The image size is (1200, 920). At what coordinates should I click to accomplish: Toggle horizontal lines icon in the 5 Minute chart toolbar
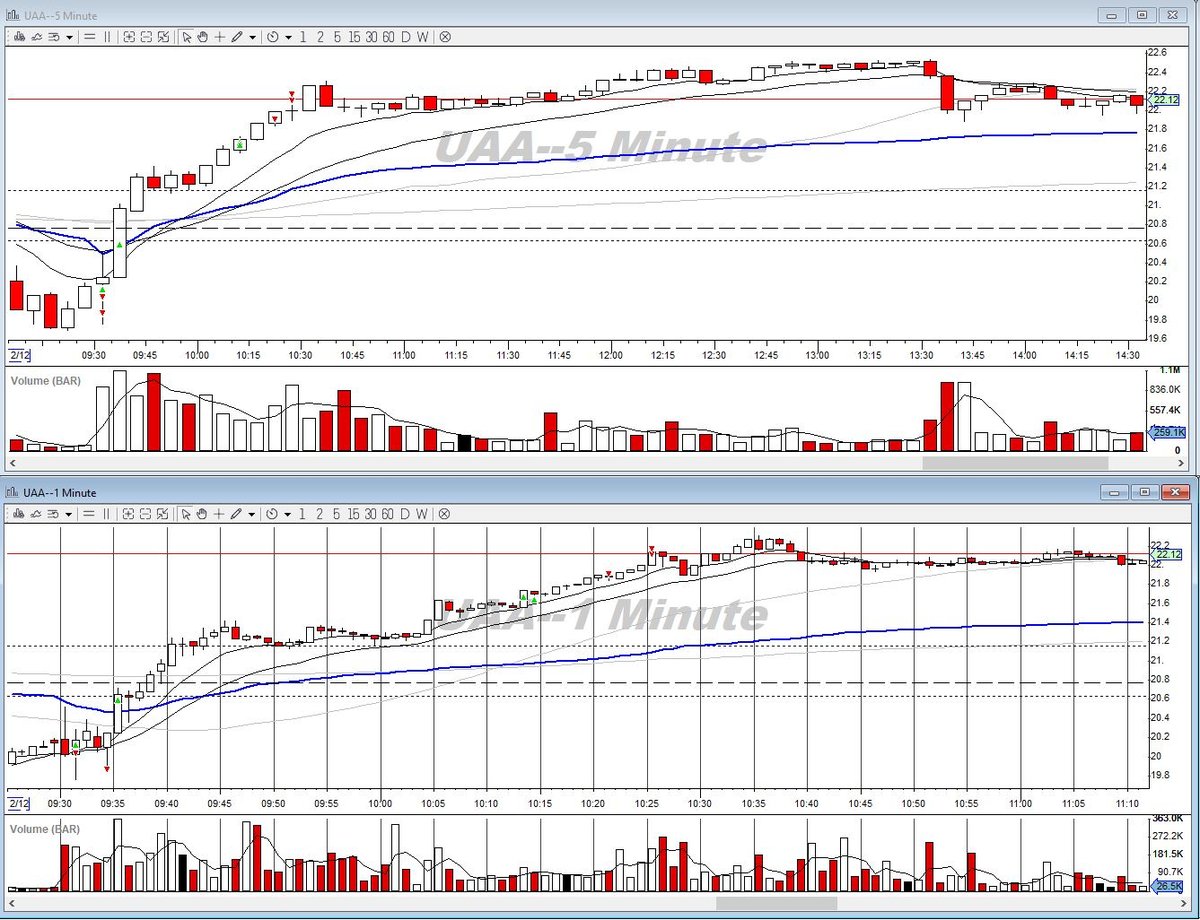89,37
